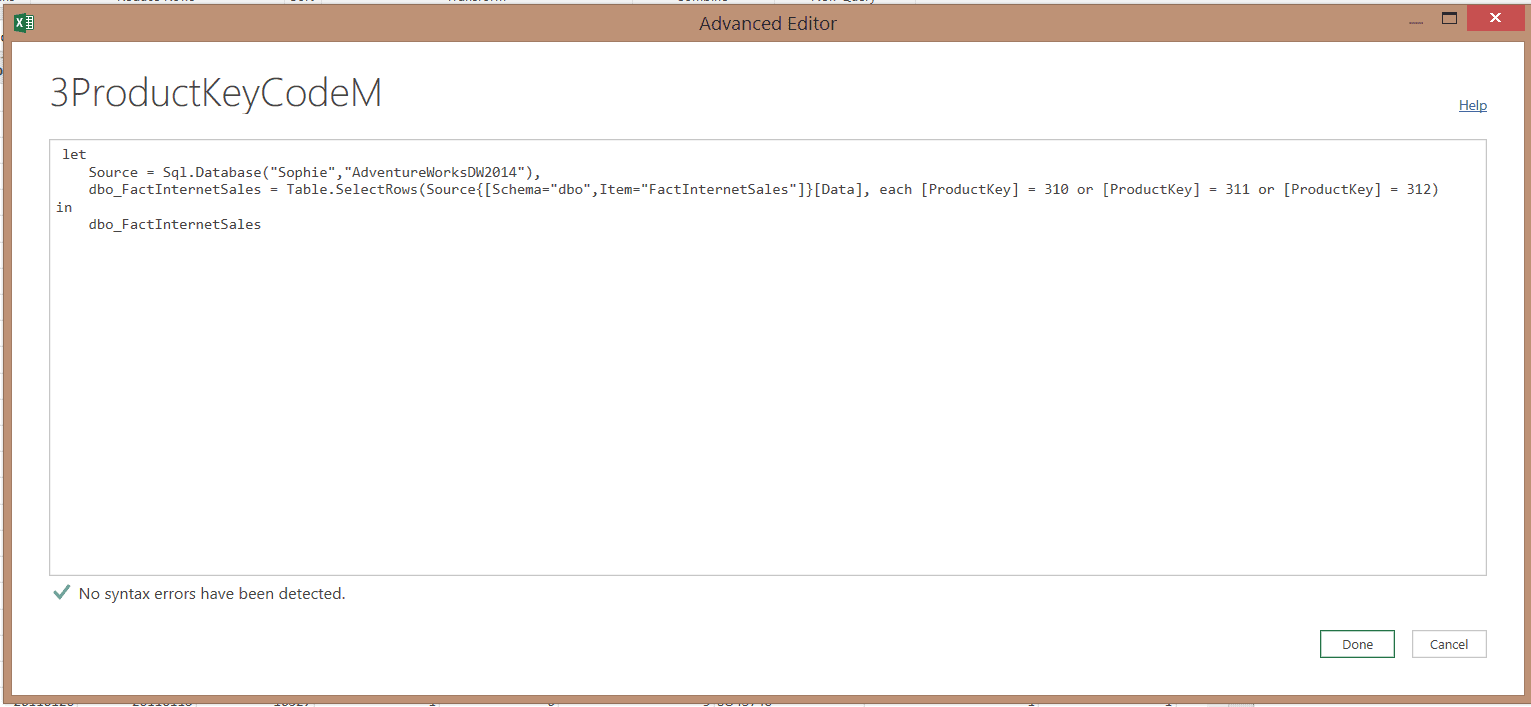1531x707 pixels.
Task: Click the "No syntax errors have been detected" message
Action: point(212,593)
